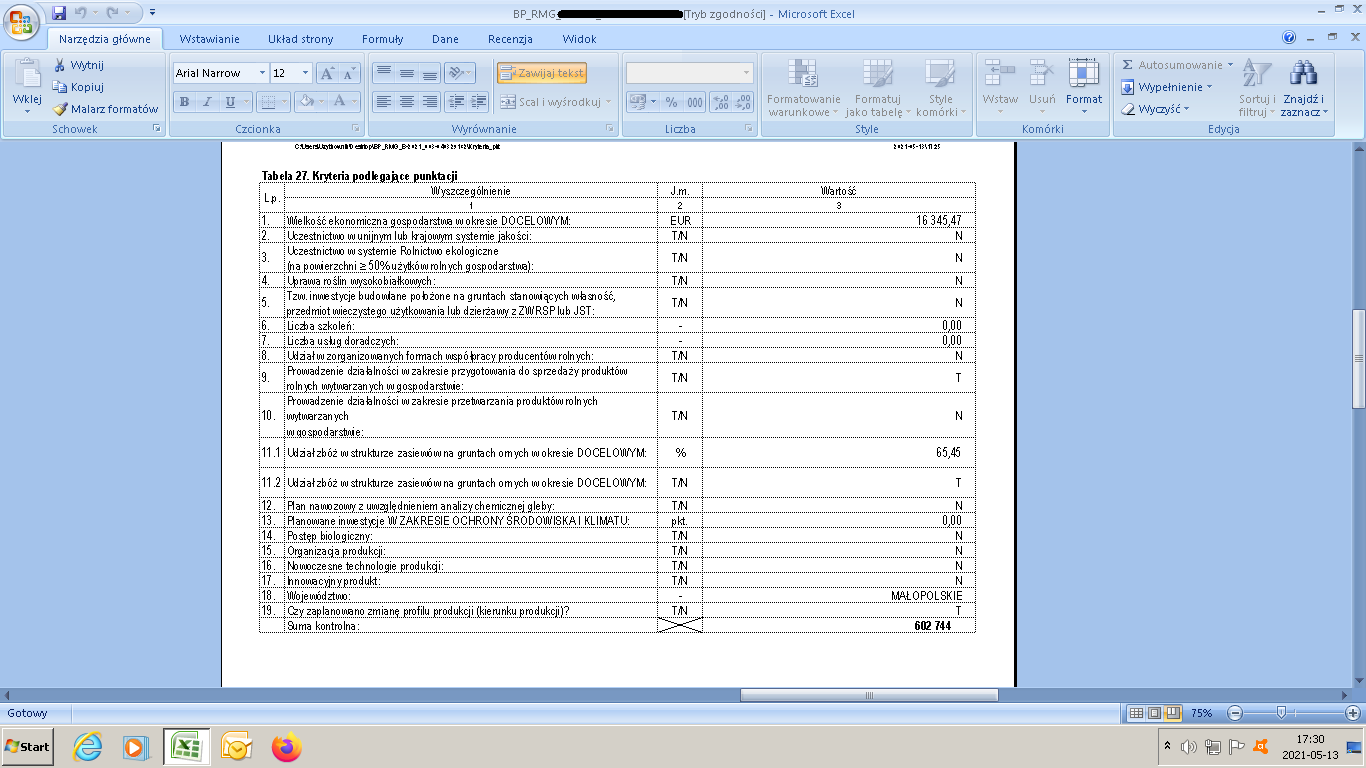Open the number format dropdown
1366x768 pixels.
pyautogui.click(x=746, y=74)
